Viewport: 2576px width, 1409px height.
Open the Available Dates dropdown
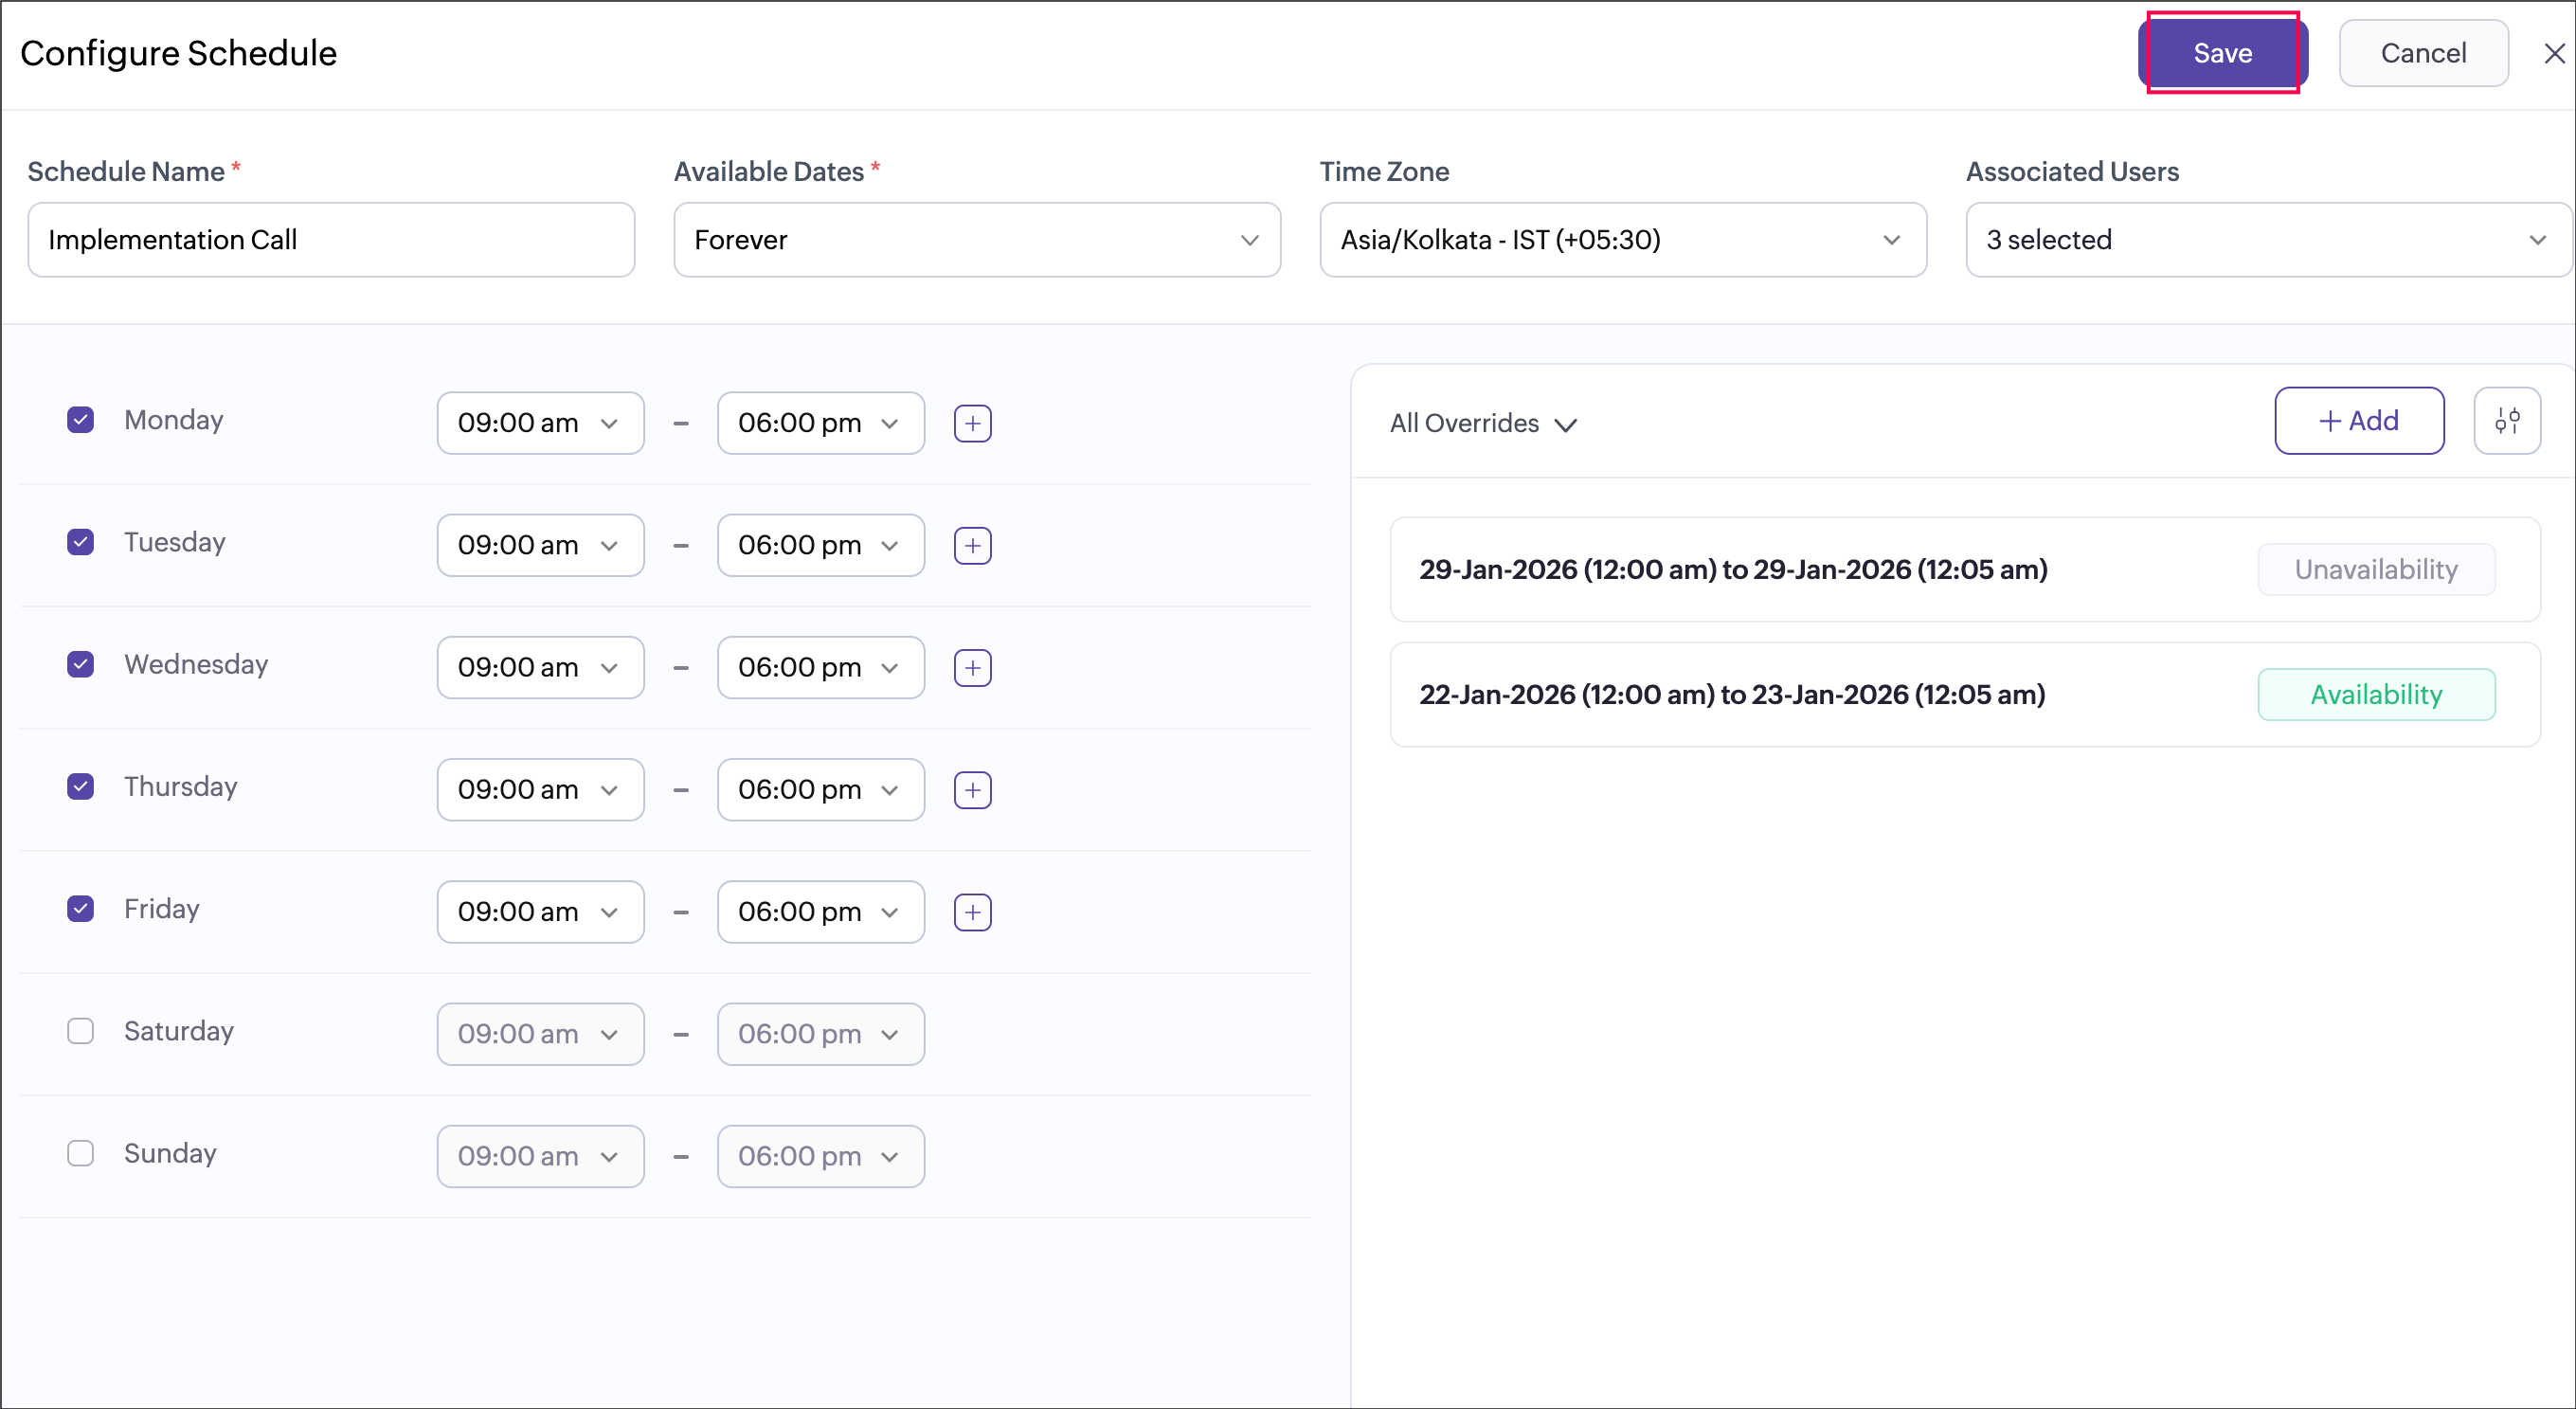(x=976, y=240)
